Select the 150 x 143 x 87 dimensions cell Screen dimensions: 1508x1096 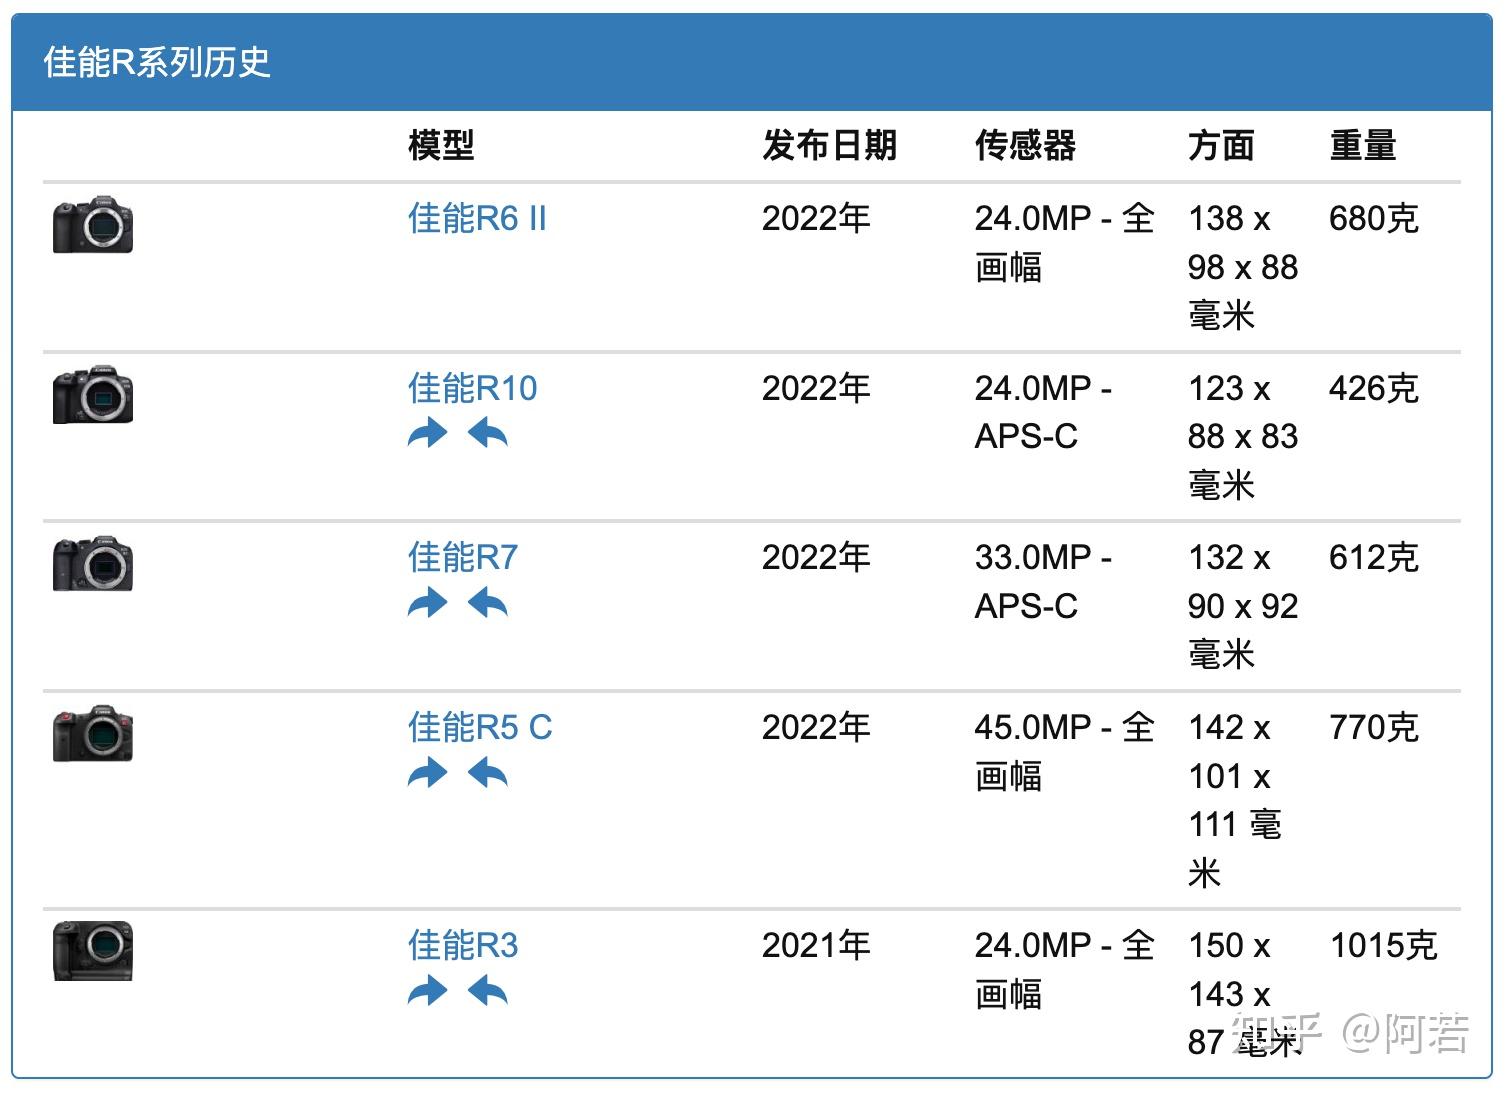click(x=1245, y=994)
